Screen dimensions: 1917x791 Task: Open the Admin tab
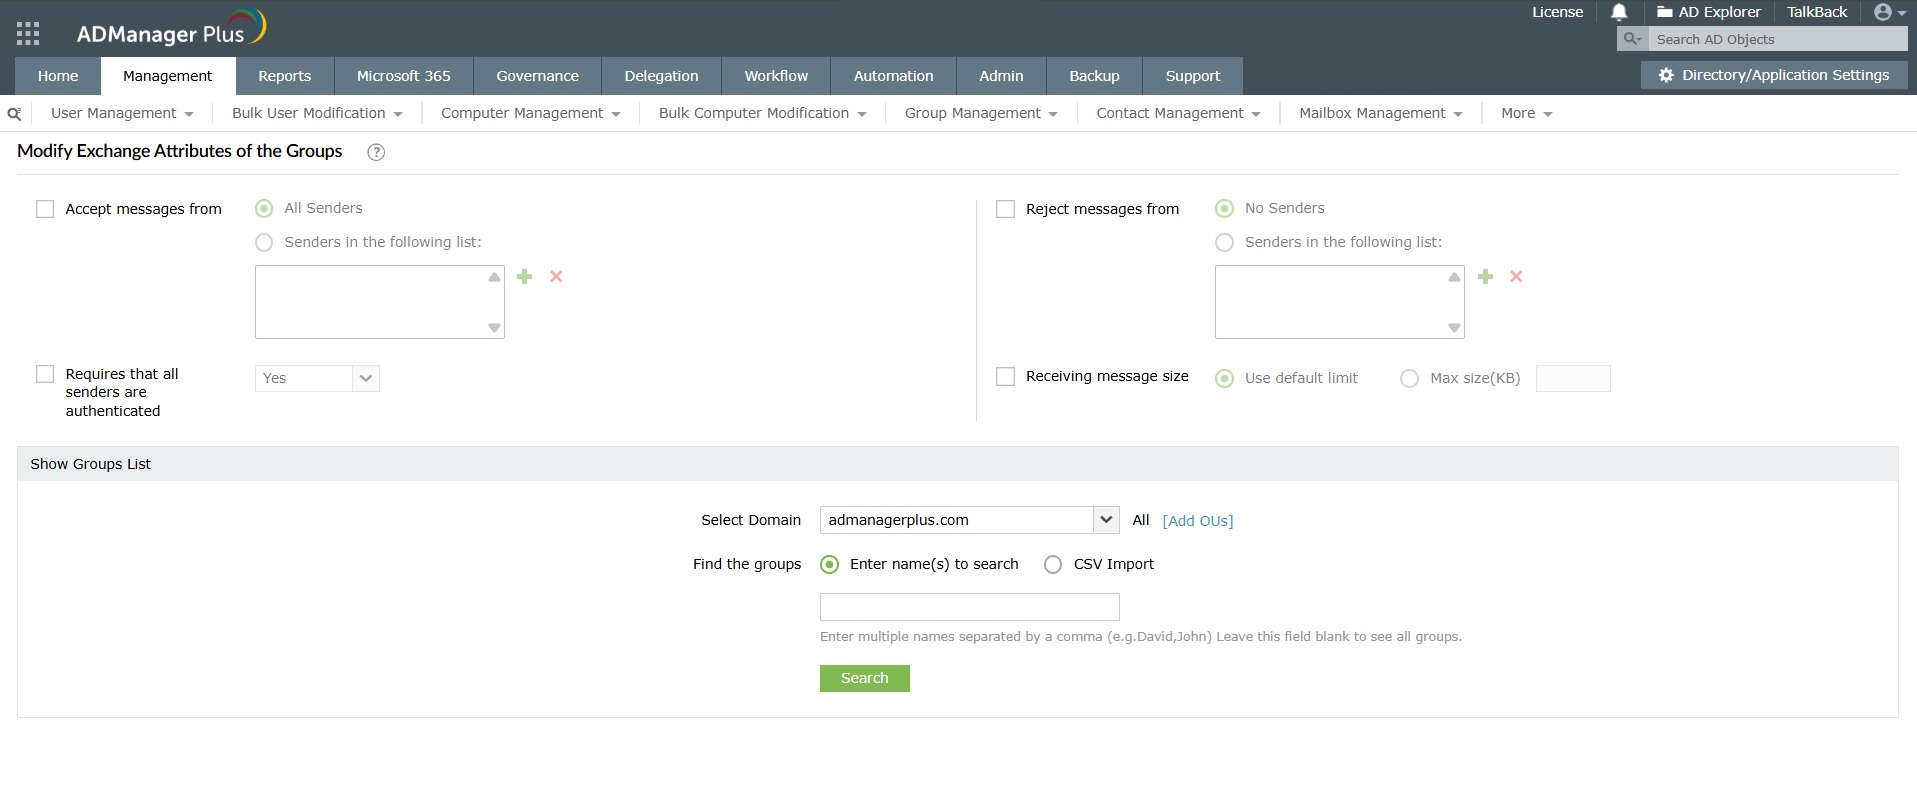pos(1001,76)
